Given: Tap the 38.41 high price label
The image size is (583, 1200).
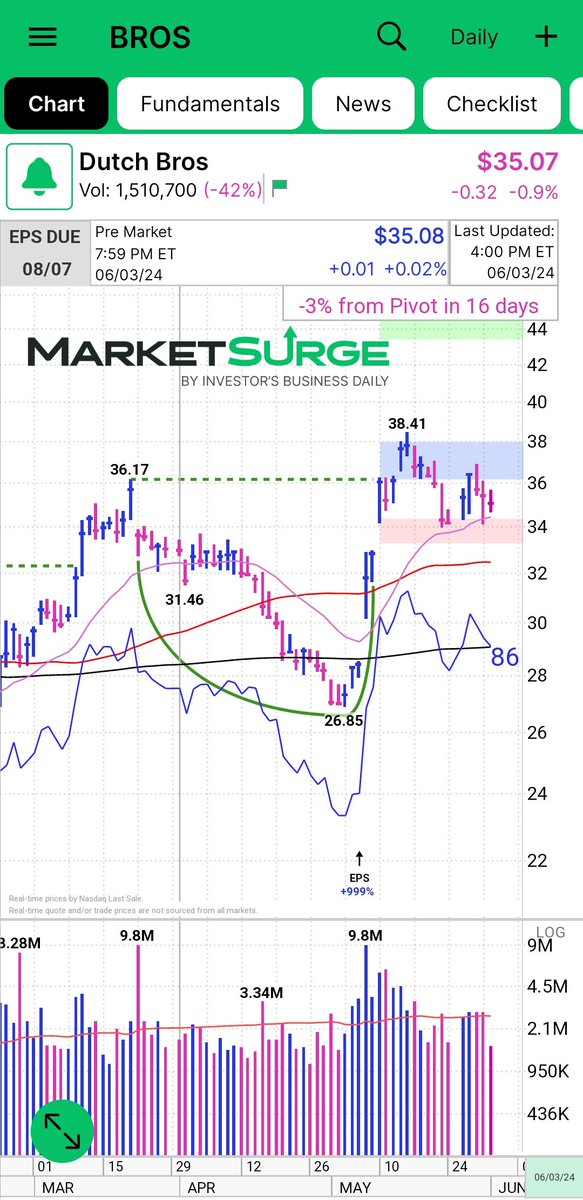Looking at the screenshot, I should click(x=409, y=422).
